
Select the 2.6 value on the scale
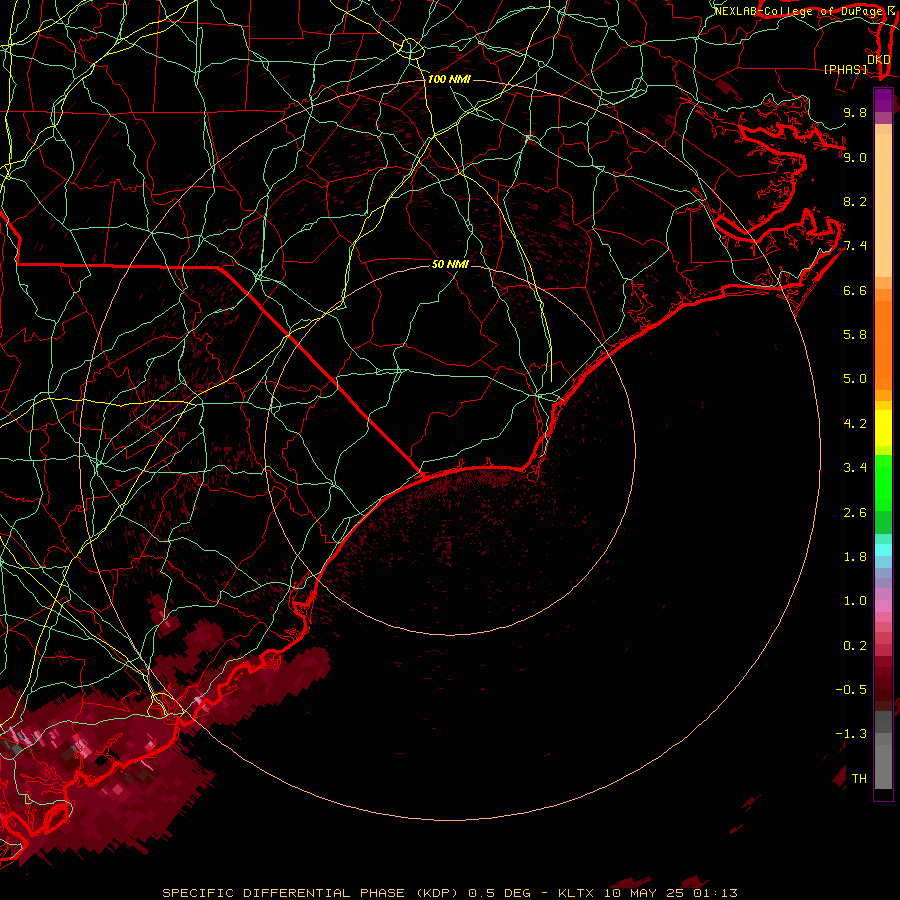[855, 513]
